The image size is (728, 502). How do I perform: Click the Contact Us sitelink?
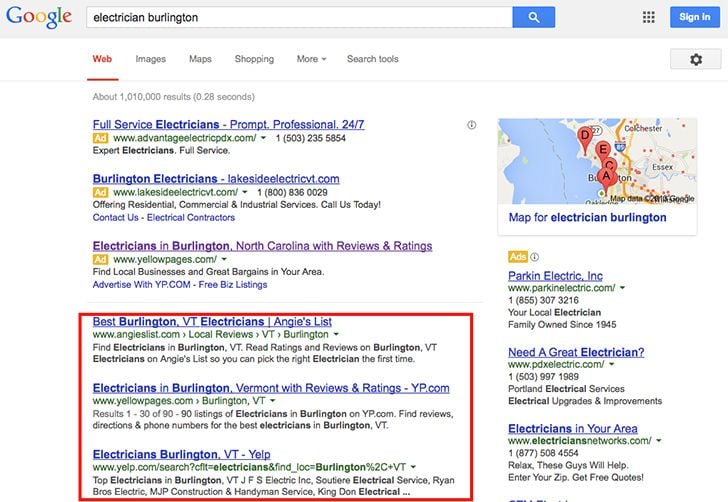(x=116, y=217)
